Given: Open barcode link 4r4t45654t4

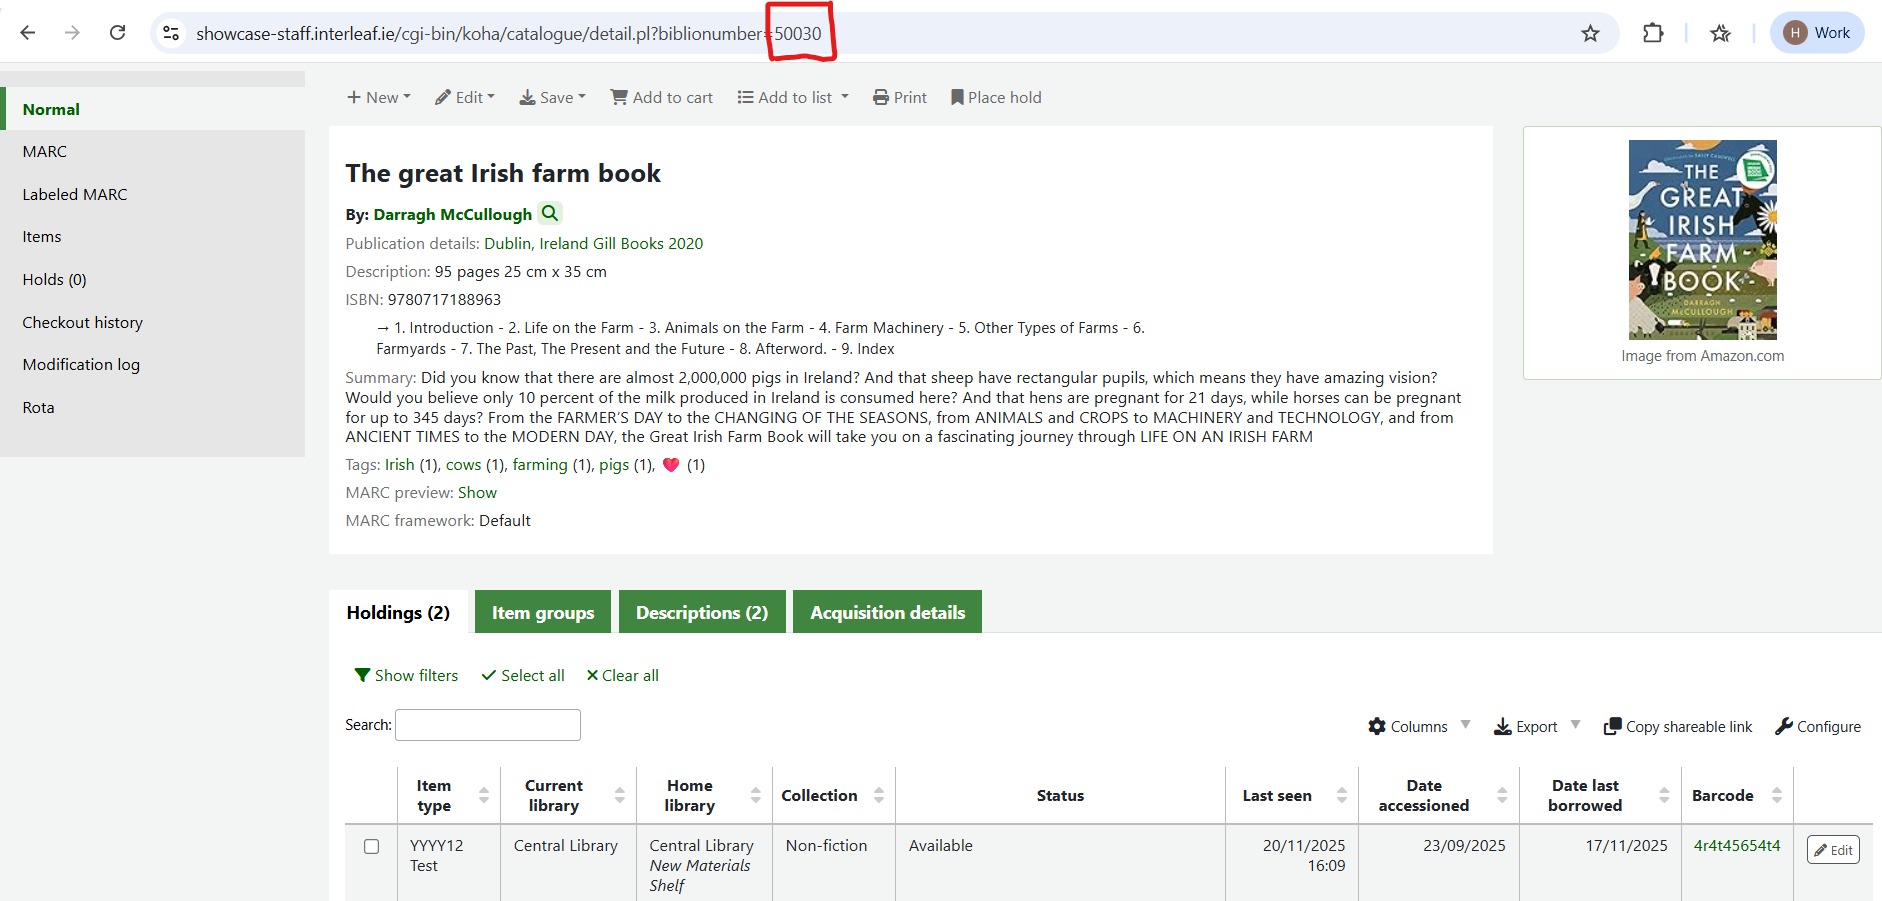Looking at the screenshot, I should pyautogui.click(x=1737, y=845).
